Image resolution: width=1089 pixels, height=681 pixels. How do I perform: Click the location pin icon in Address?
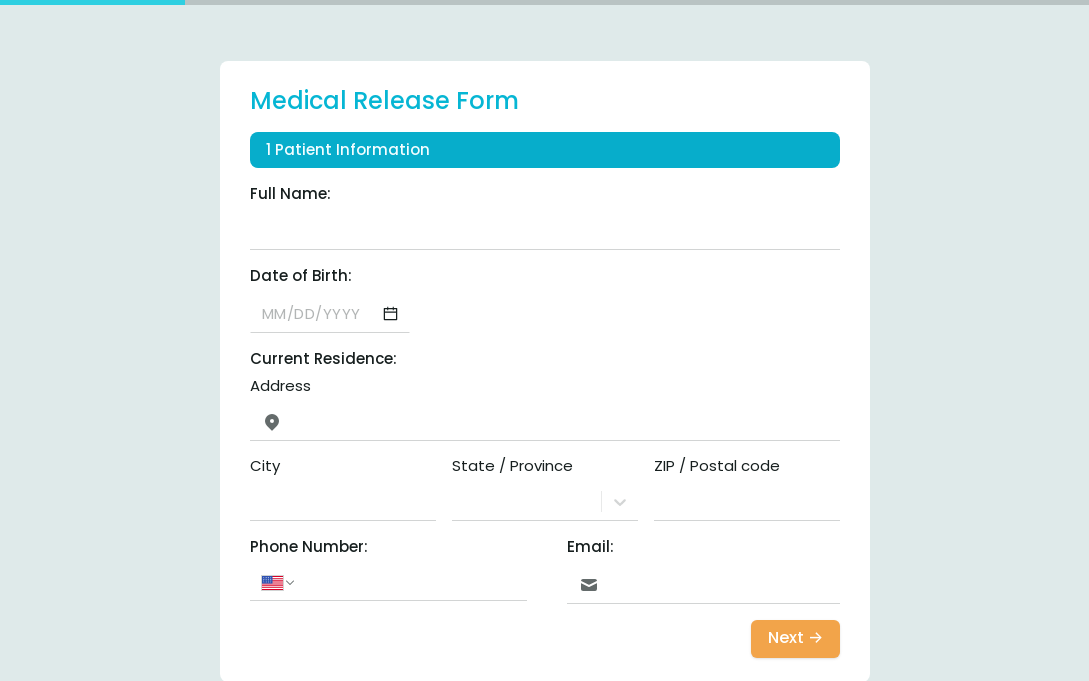tap(272, 422)
